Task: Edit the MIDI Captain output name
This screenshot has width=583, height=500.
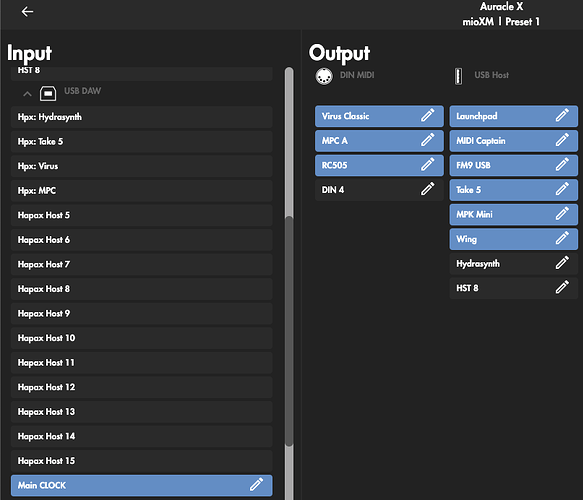Action: click(x=562, y=140)
